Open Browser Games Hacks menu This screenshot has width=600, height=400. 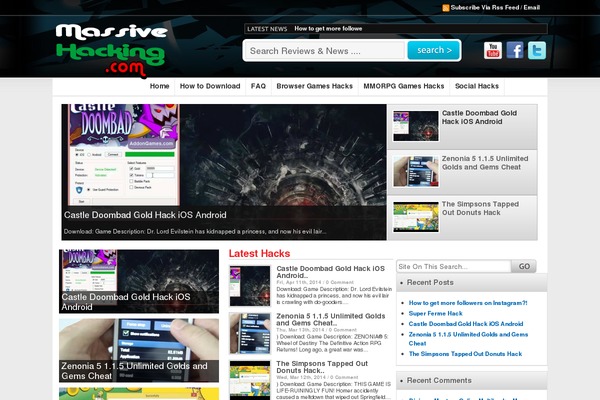(x=315, y=86)
